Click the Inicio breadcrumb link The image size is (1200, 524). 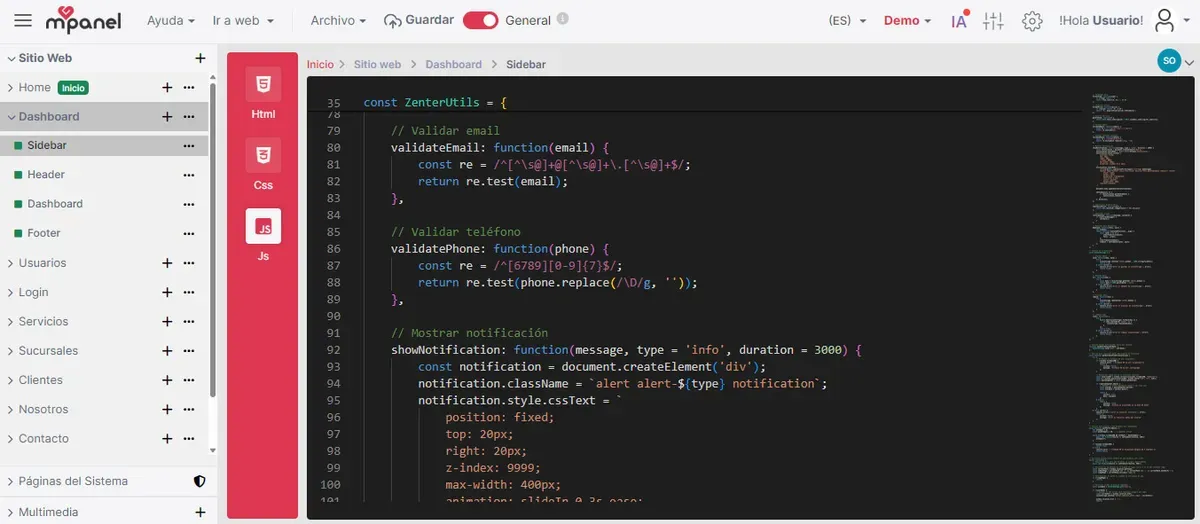320,64
